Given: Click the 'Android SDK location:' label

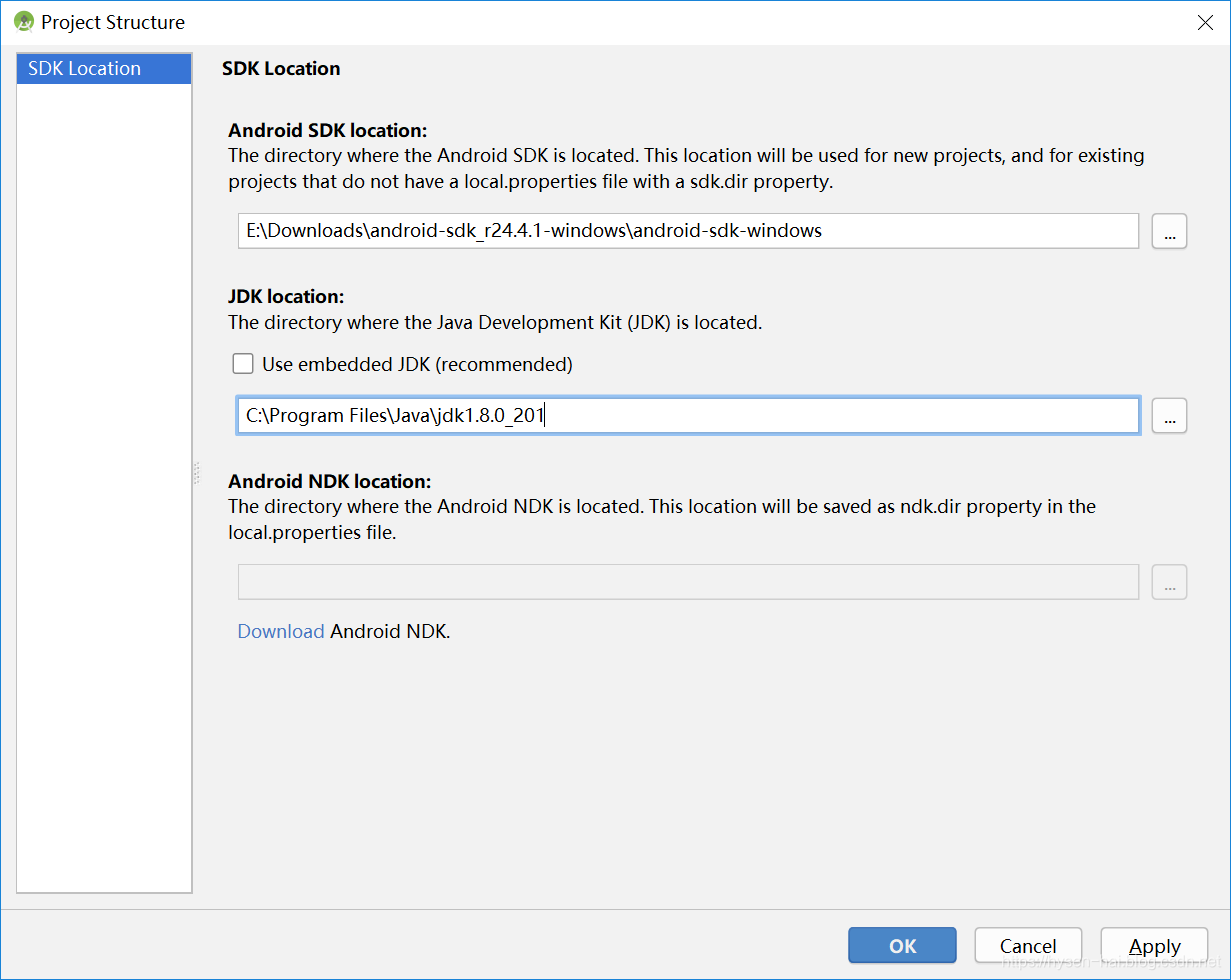Looking at the screenshot, I should click(328, 130).
